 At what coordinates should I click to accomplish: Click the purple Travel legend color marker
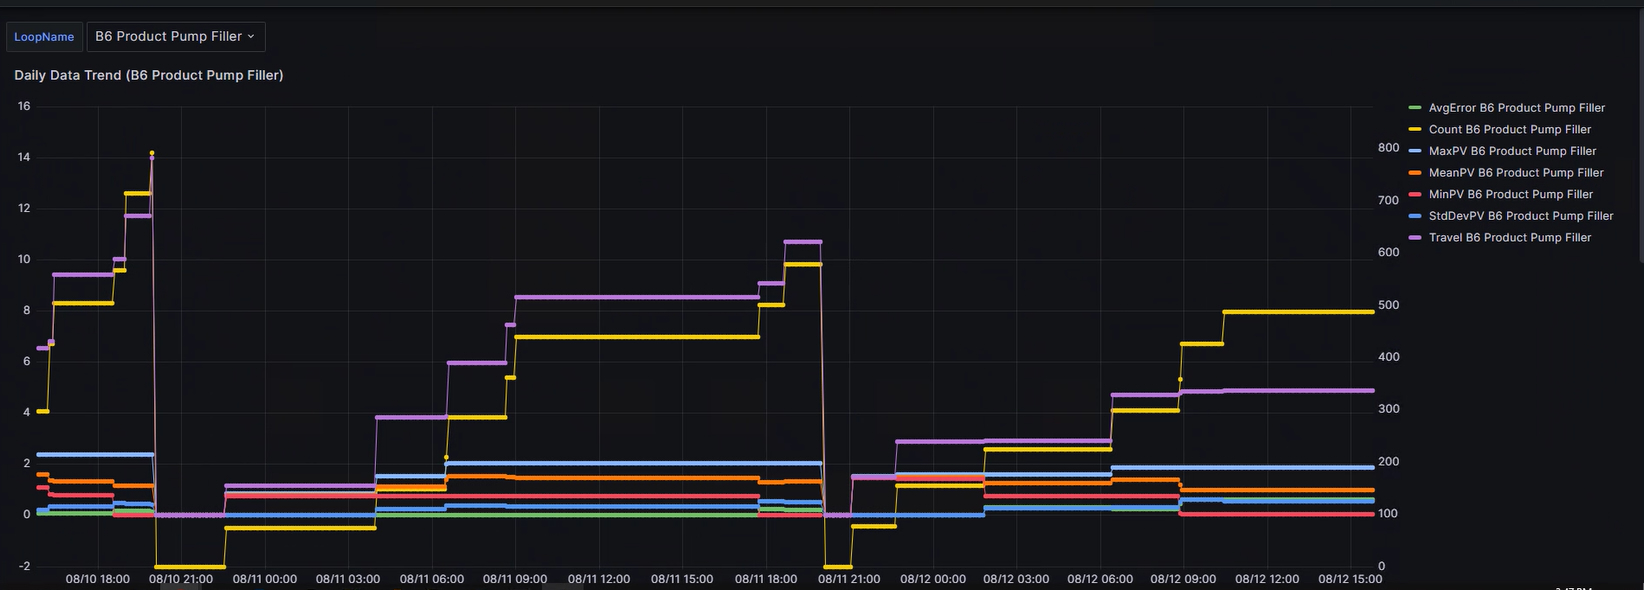point(1414,238)
